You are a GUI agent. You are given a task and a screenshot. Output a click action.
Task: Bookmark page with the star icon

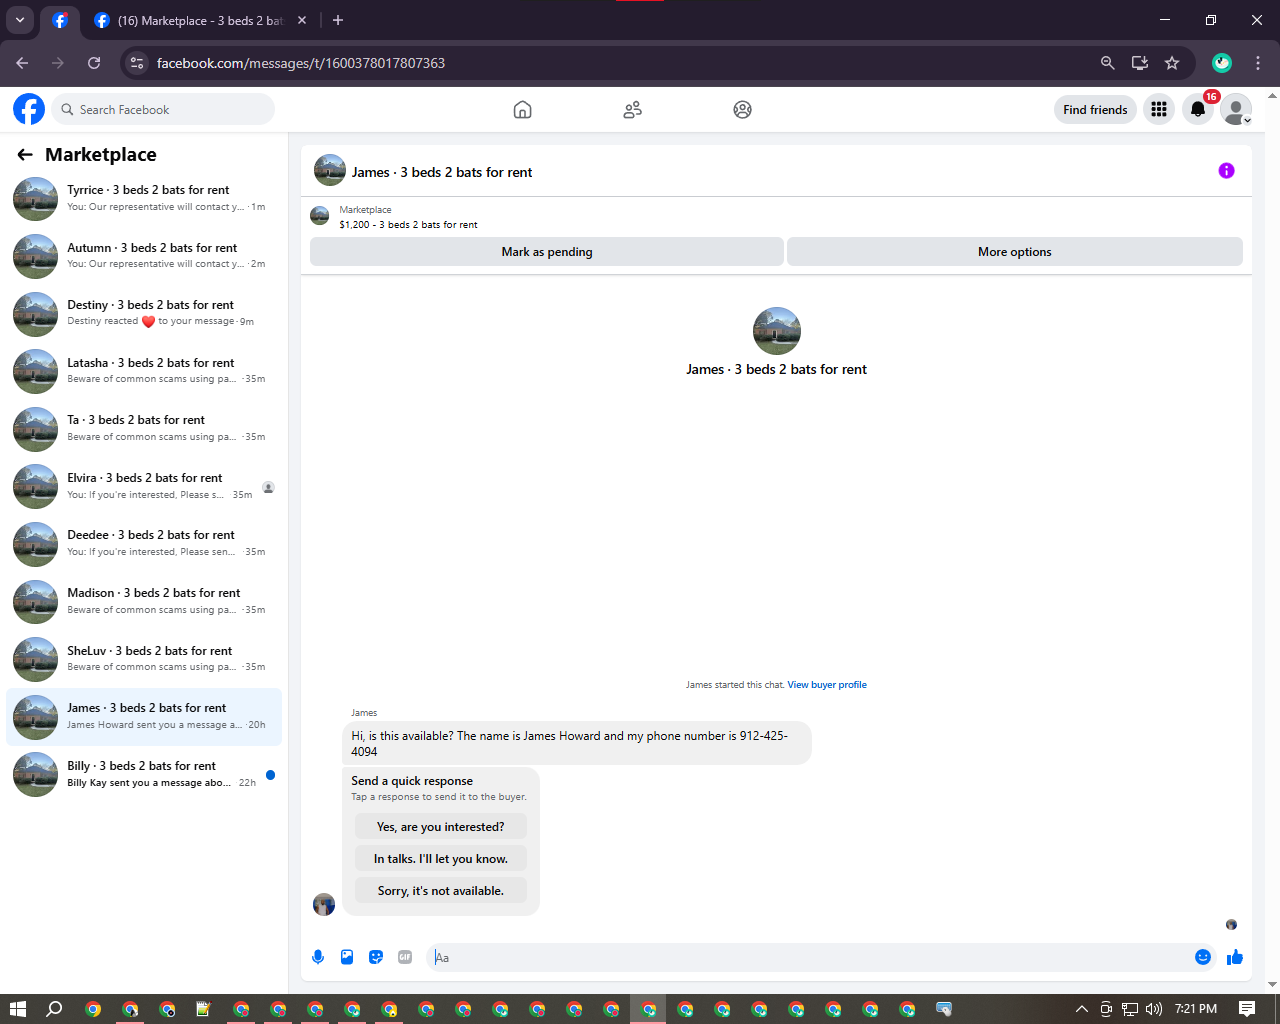(1172, 63)
